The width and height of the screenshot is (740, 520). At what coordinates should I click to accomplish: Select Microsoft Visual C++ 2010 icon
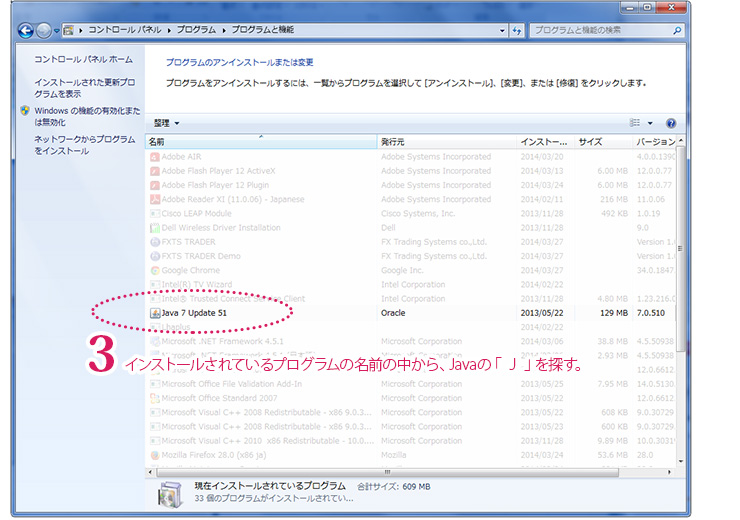(155, 441)
